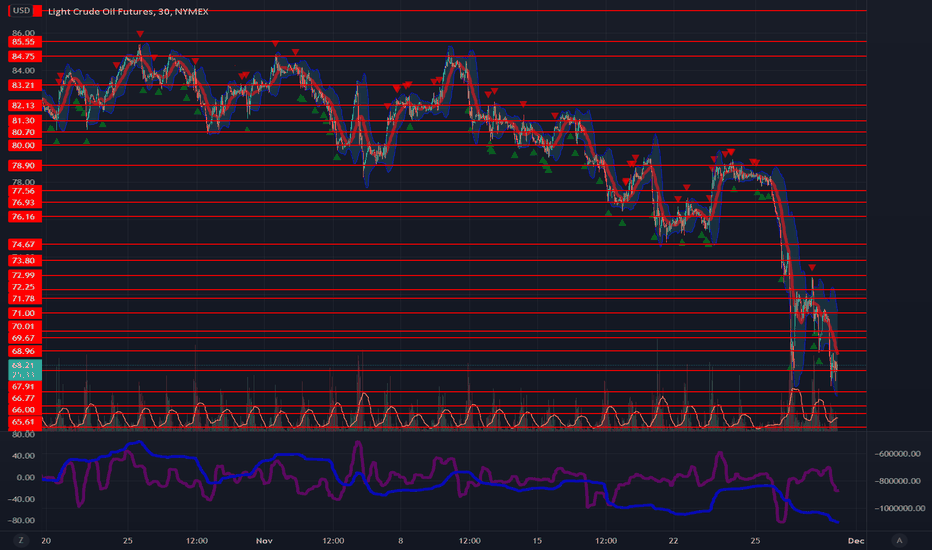Viewport: 932px width, 550px height.
Task: Select the 72.99 price level label
Action: click(24, 275)
